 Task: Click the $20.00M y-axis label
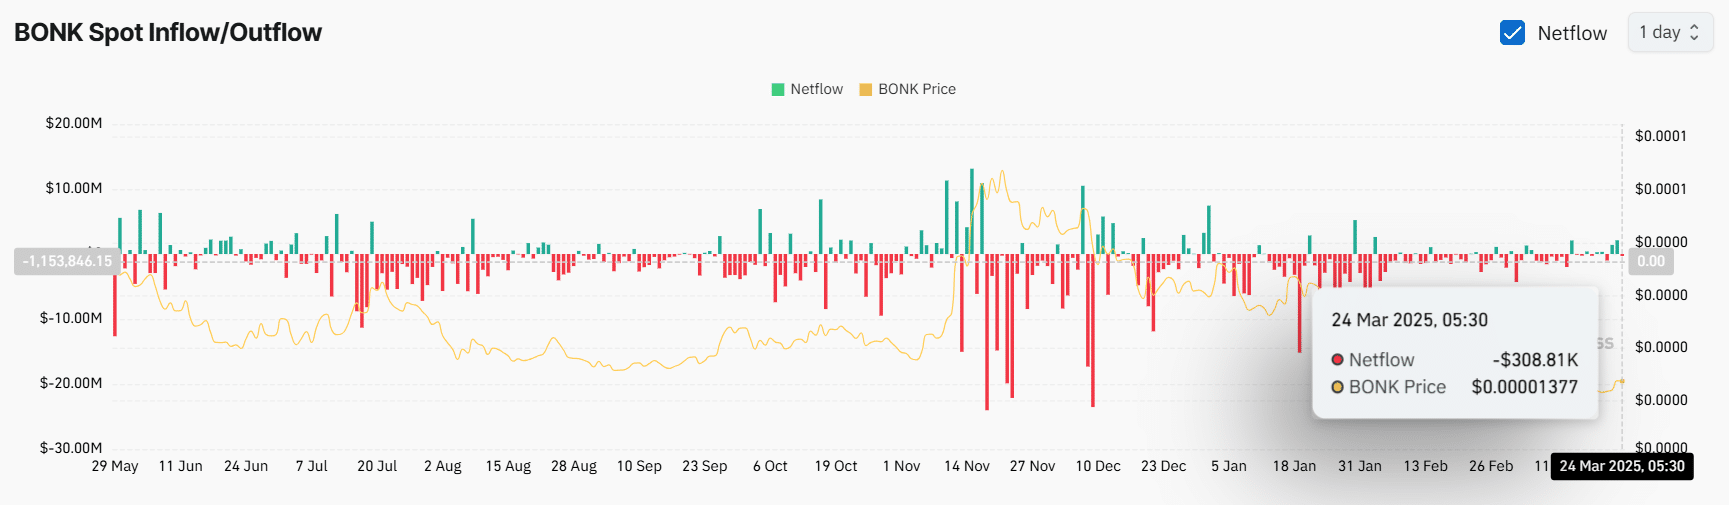click(73, 123)
